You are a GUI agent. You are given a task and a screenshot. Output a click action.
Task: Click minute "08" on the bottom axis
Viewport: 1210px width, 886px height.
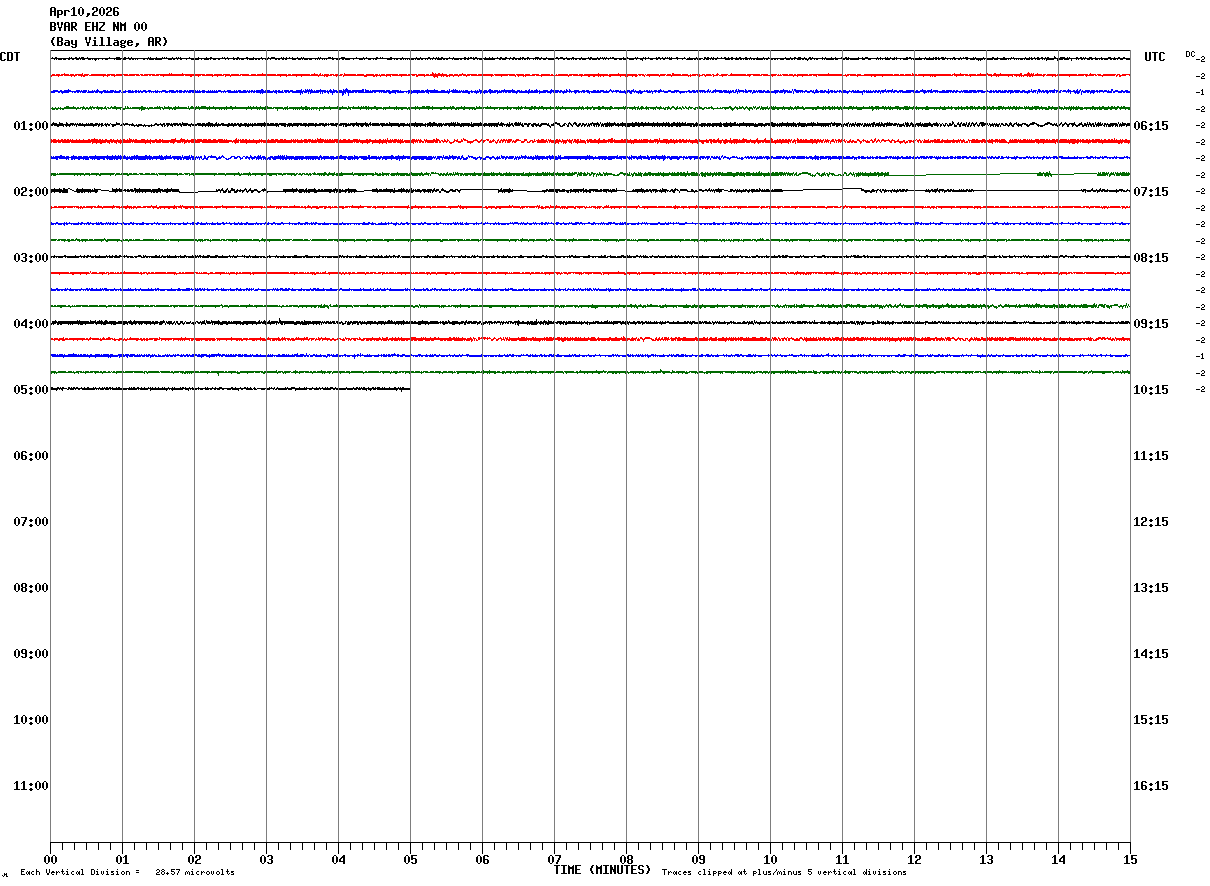click(x=626, y=860)
